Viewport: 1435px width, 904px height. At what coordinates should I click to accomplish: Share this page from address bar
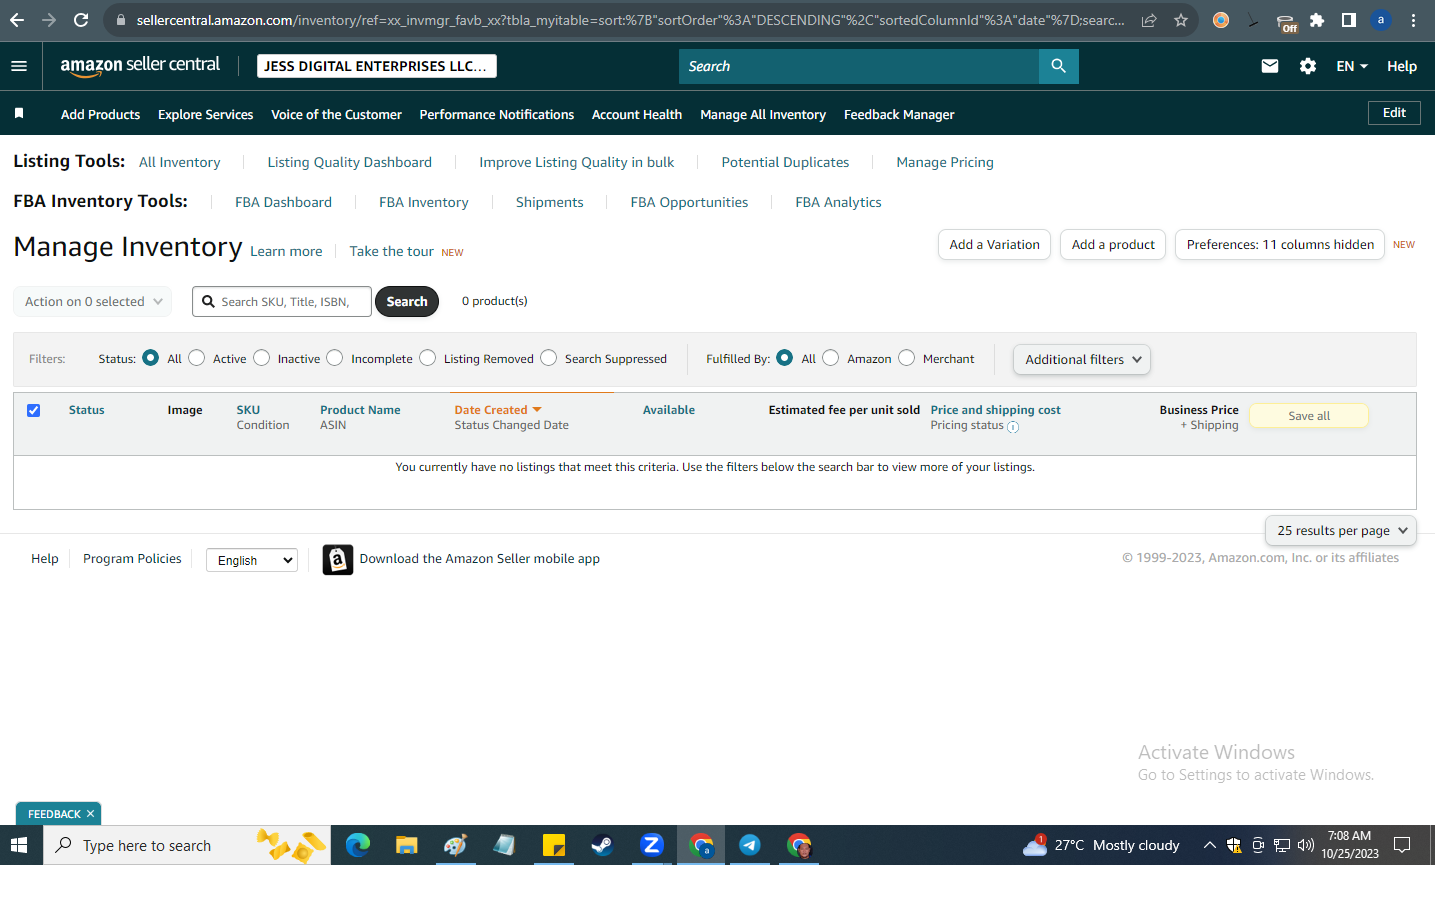[x=1149, y=20]
